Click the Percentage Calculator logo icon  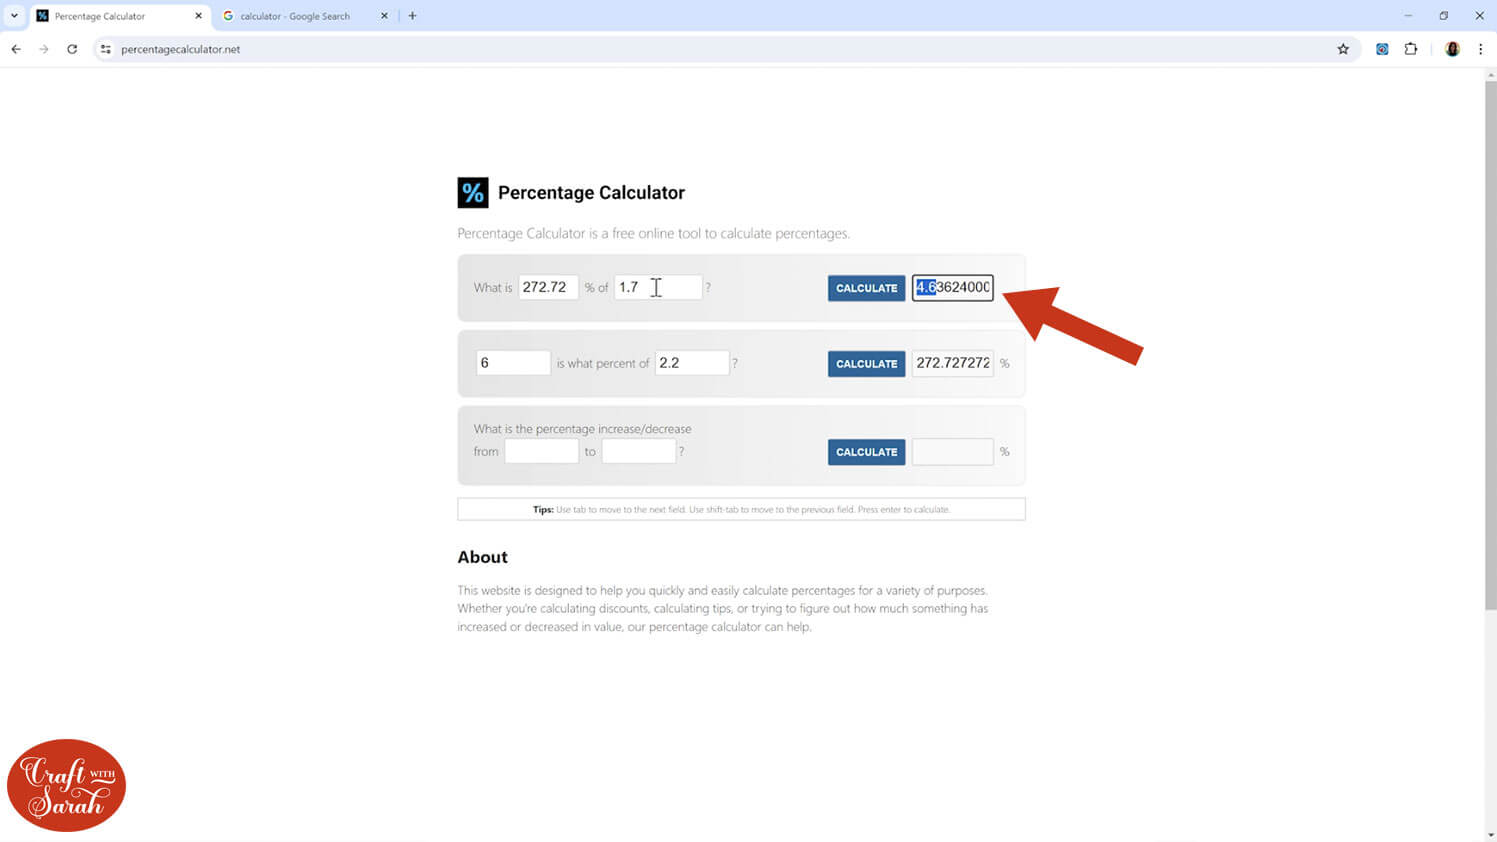coord(473,192)
